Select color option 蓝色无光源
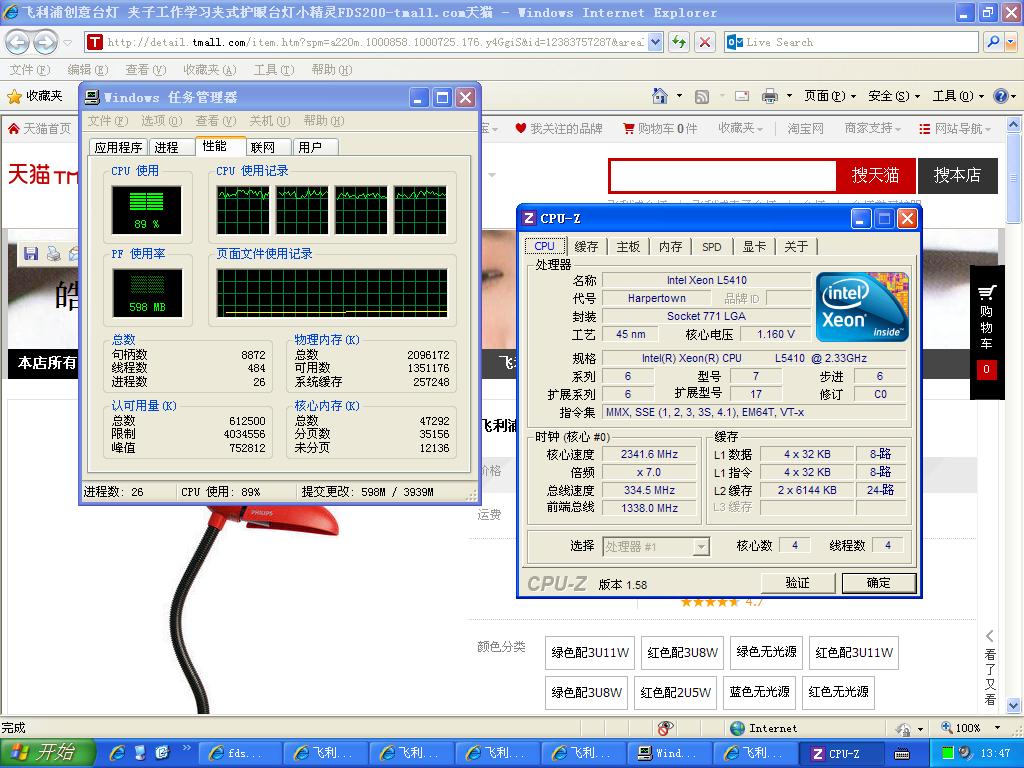The image size is (1024, 768). tap(759, 692)
